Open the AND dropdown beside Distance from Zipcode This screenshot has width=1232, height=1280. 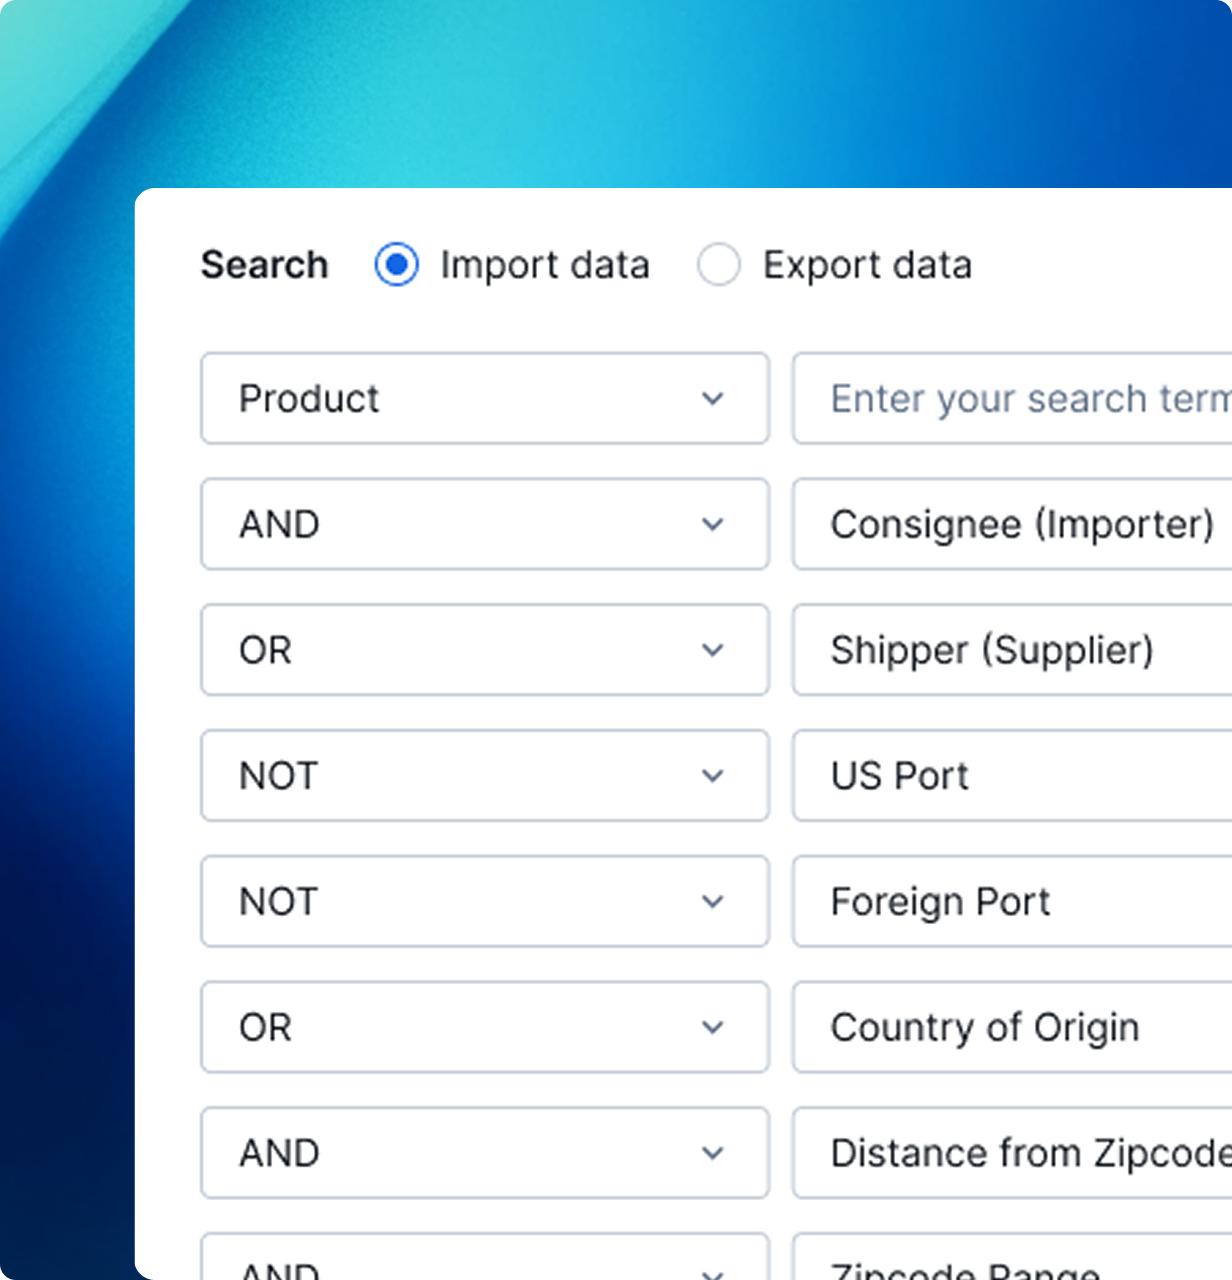(x=485, y=1153)
